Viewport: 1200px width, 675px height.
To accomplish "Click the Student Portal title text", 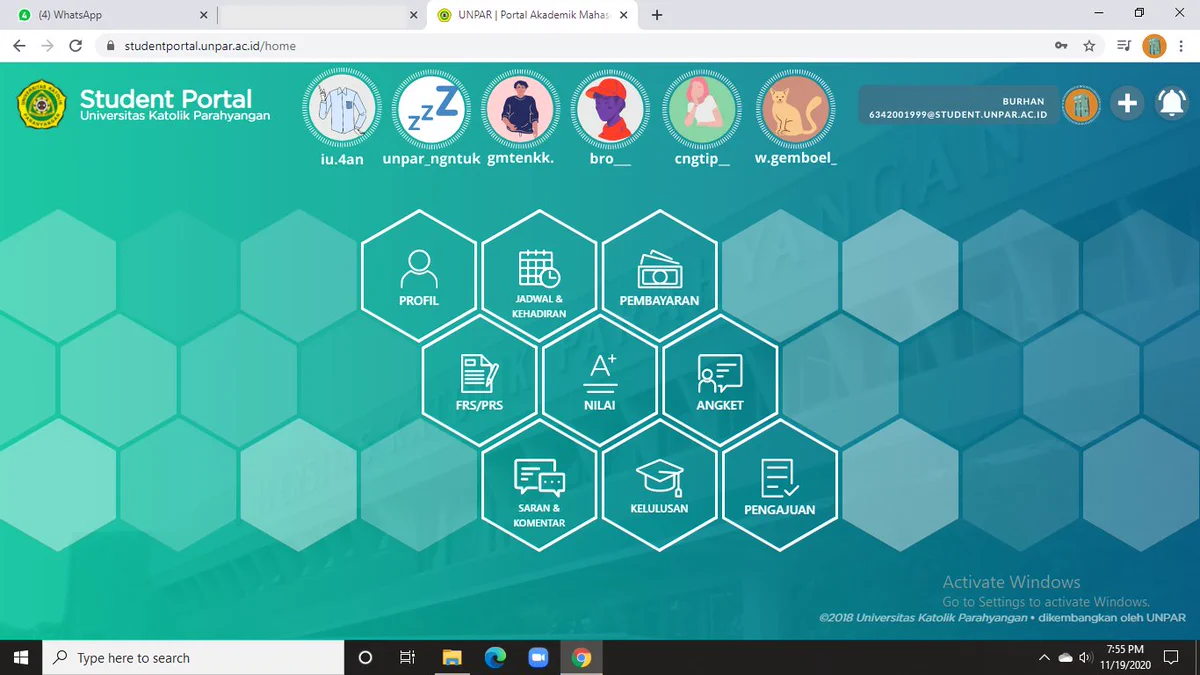I will tap(166, 98).
